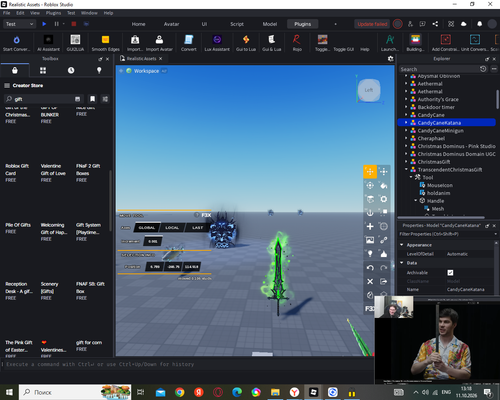Switch to the Avatar ribbon tab
The image size is (500, 400).
(x=171, y=24)
